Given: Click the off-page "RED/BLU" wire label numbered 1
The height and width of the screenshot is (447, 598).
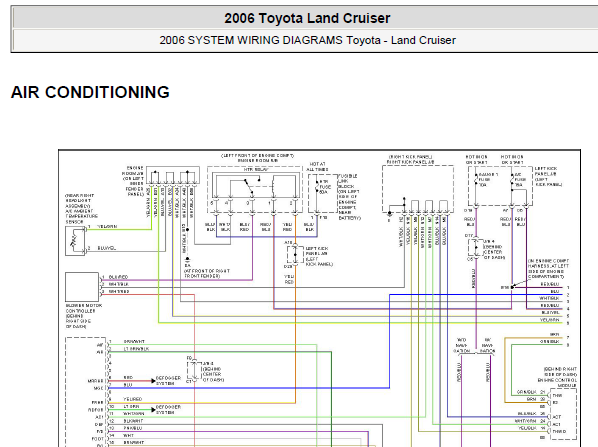Looking at the screenshot, I should coord(550,284).
